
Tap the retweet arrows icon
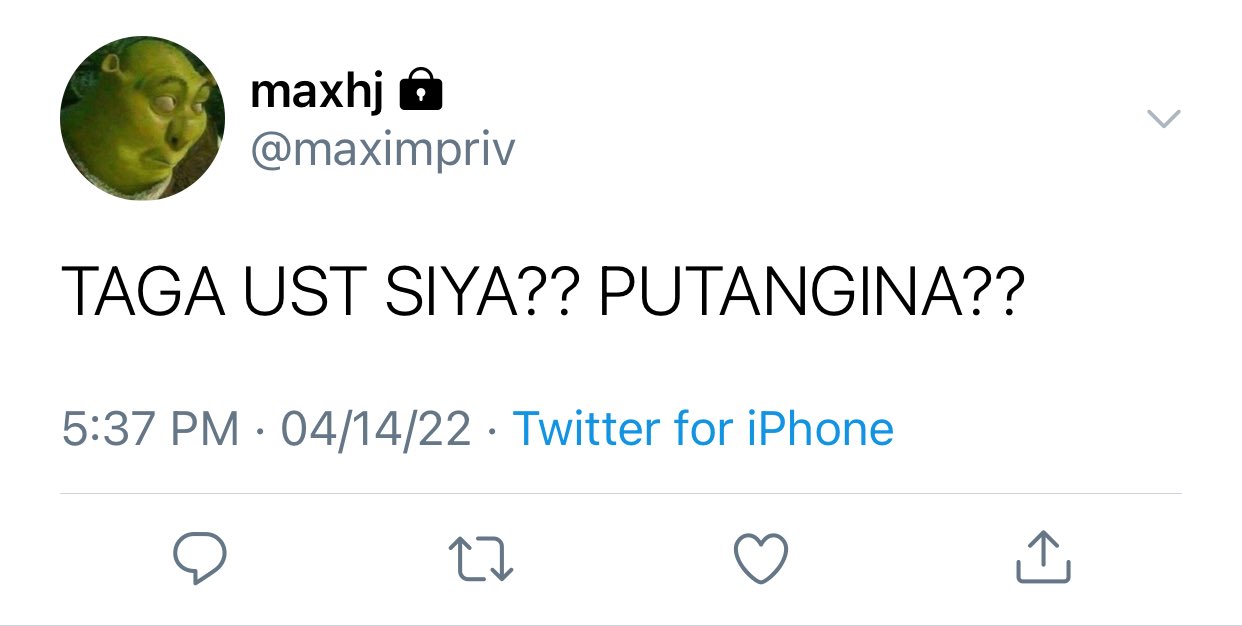tap(481, 558)
